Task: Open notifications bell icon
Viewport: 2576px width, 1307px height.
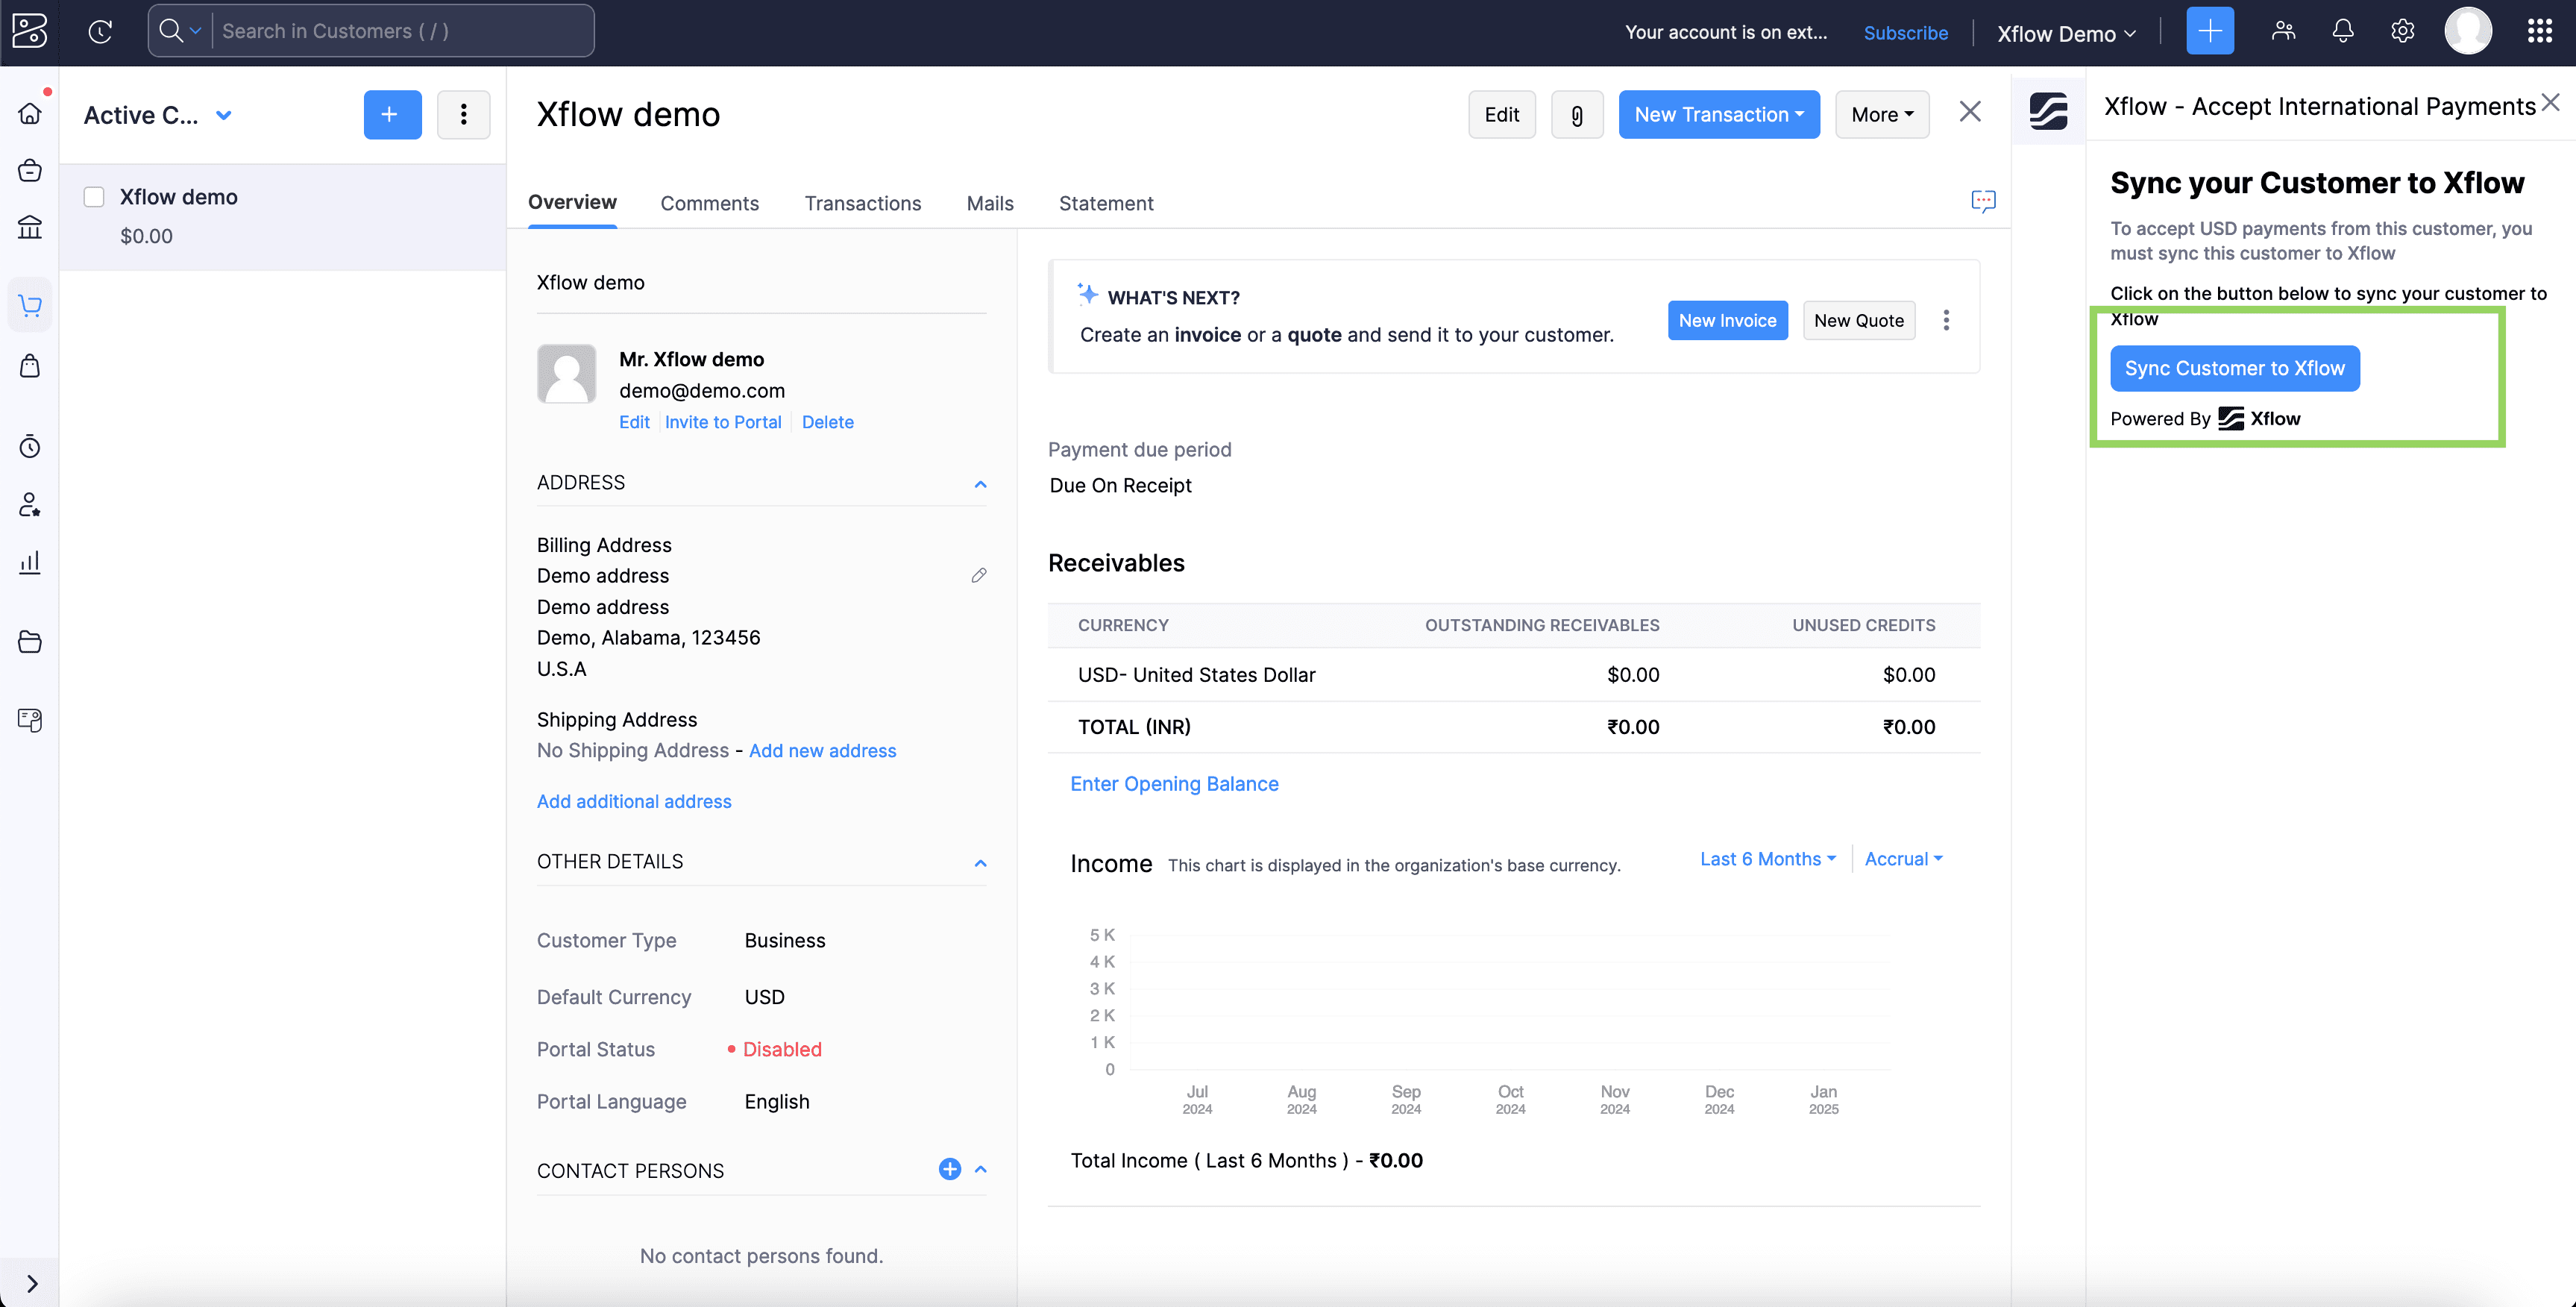Action: pyautogui.click(x=2343, y=31)
